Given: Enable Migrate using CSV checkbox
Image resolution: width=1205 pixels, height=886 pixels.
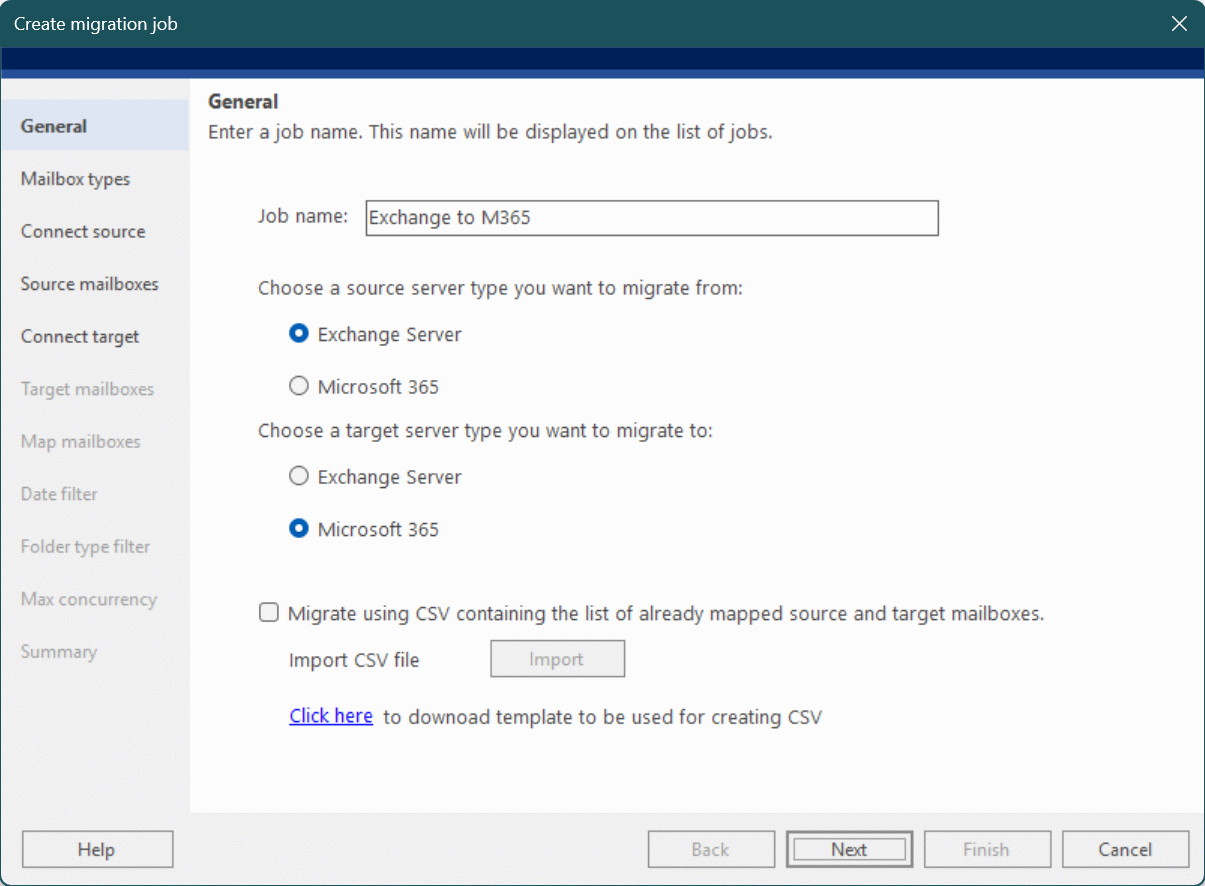Looking at the screenshot, I should point(269,613).
